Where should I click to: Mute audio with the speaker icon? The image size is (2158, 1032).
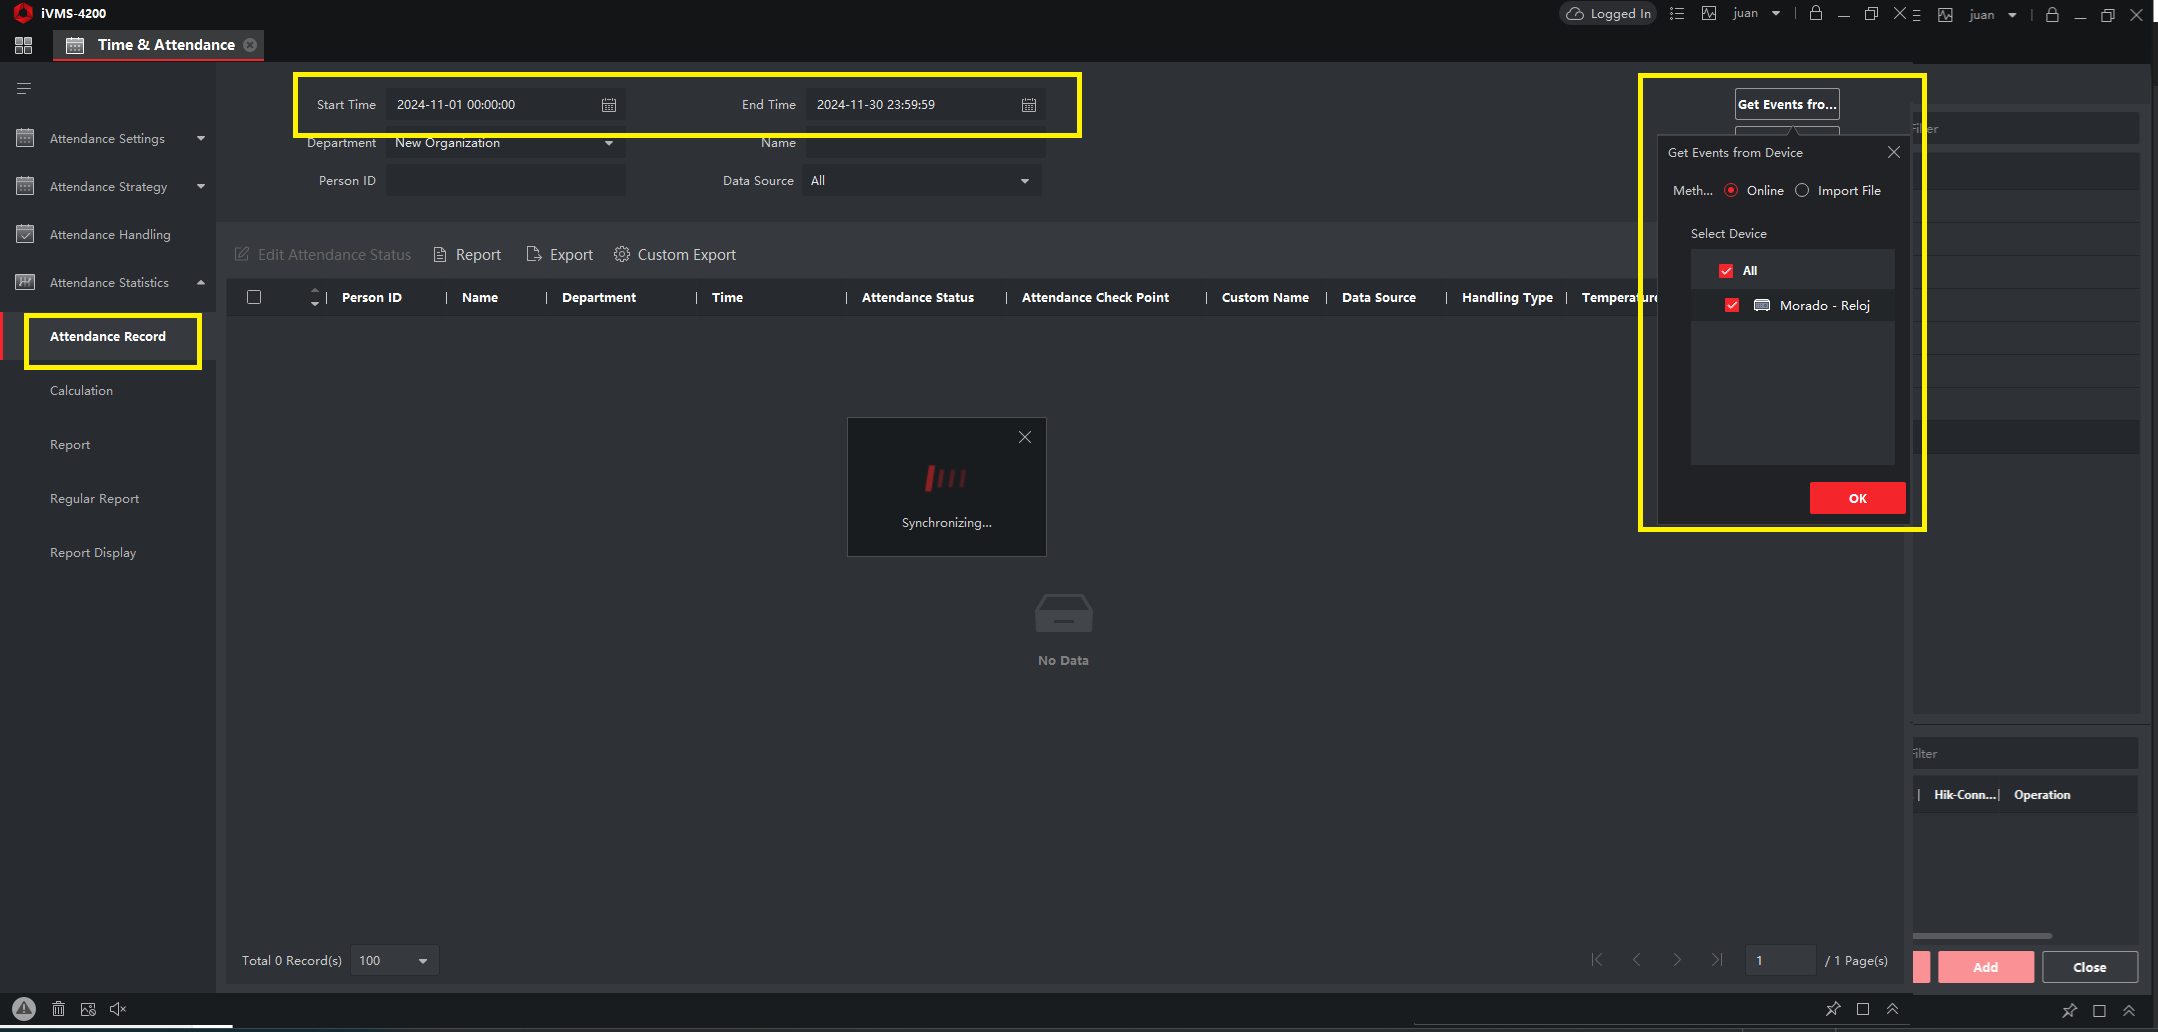click(x=118, y=1009)
